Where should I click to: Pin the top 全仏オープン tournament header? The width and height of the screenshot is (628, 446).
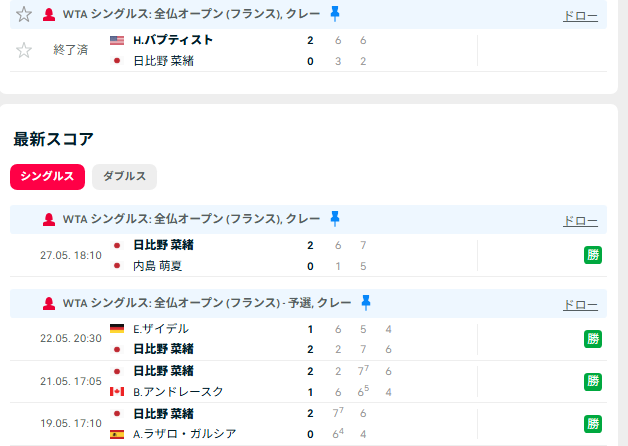[335, 13]
